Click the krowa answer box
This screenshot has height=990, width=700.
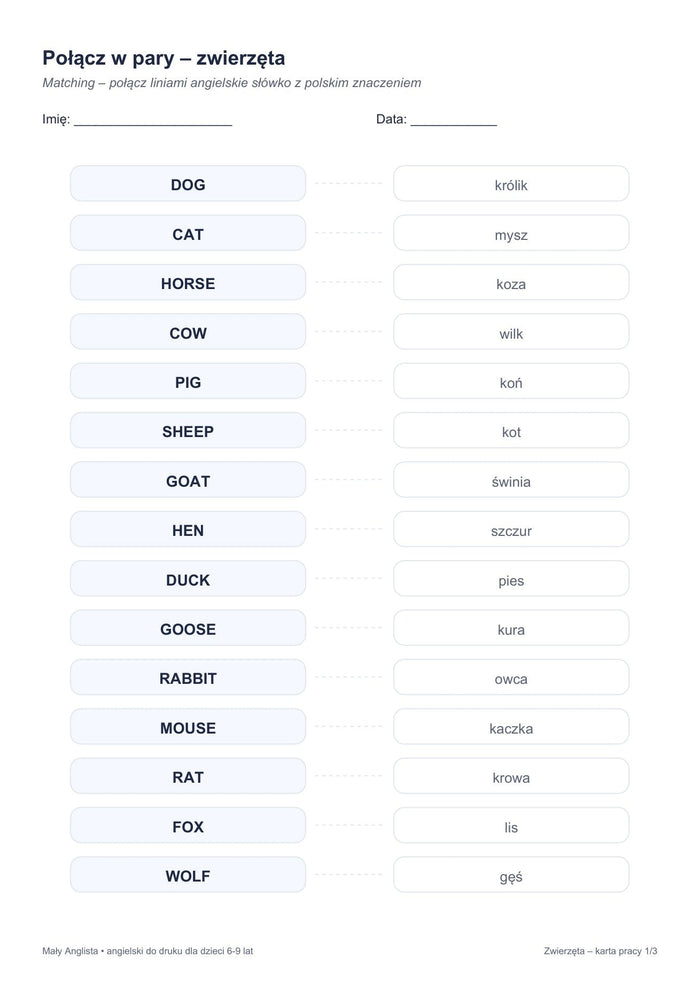(511, 776)
